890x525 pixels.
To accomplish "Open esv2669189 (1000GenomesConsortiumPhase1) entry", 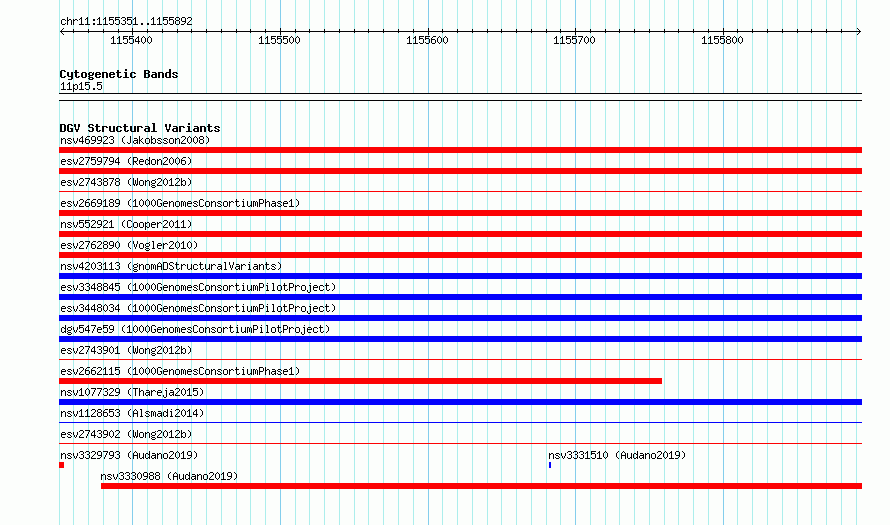I will coord(180,203).
